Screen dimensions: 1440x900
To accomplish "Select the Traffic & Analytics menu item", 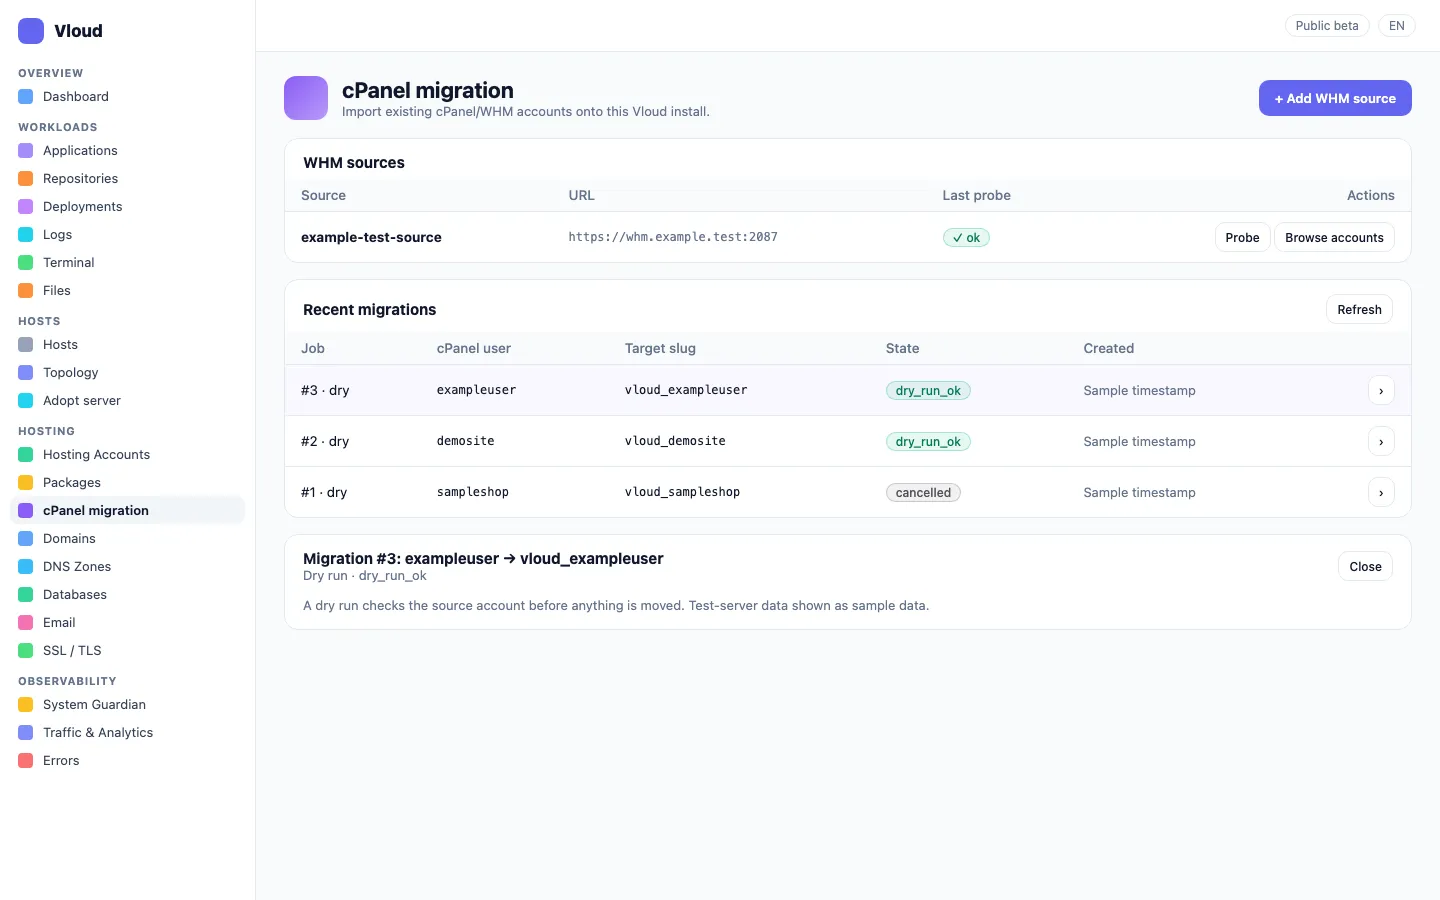I will [x=127, y=733].
